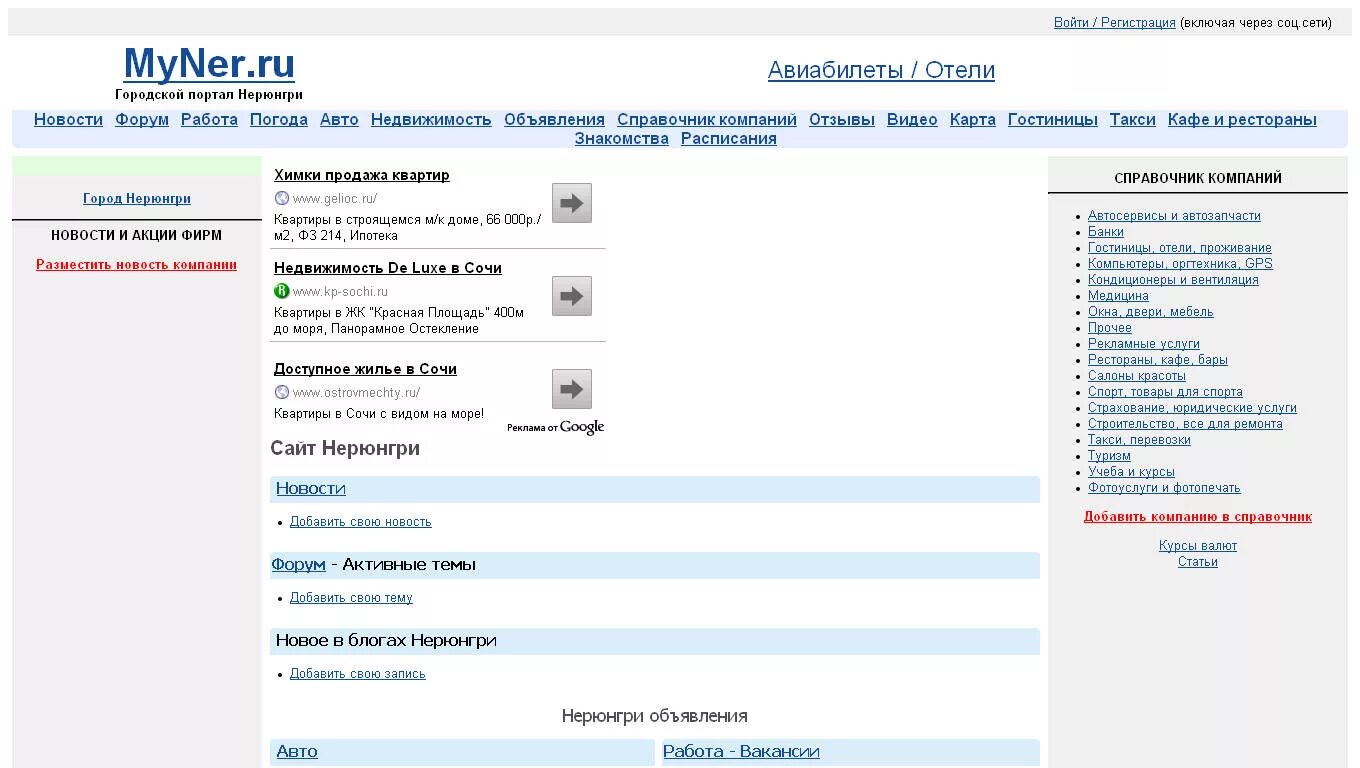Click the MyNer.ru logo
This screenshot has width=1360, height=768.
[x=208, y=64]
